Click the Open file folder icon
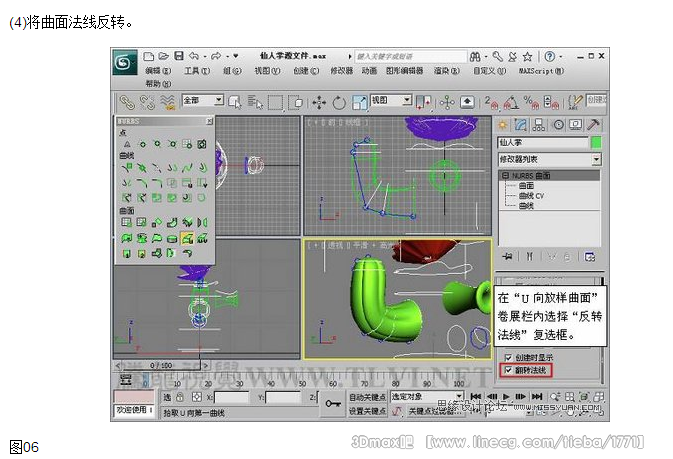The image size is (673, 459). point(164,56)
